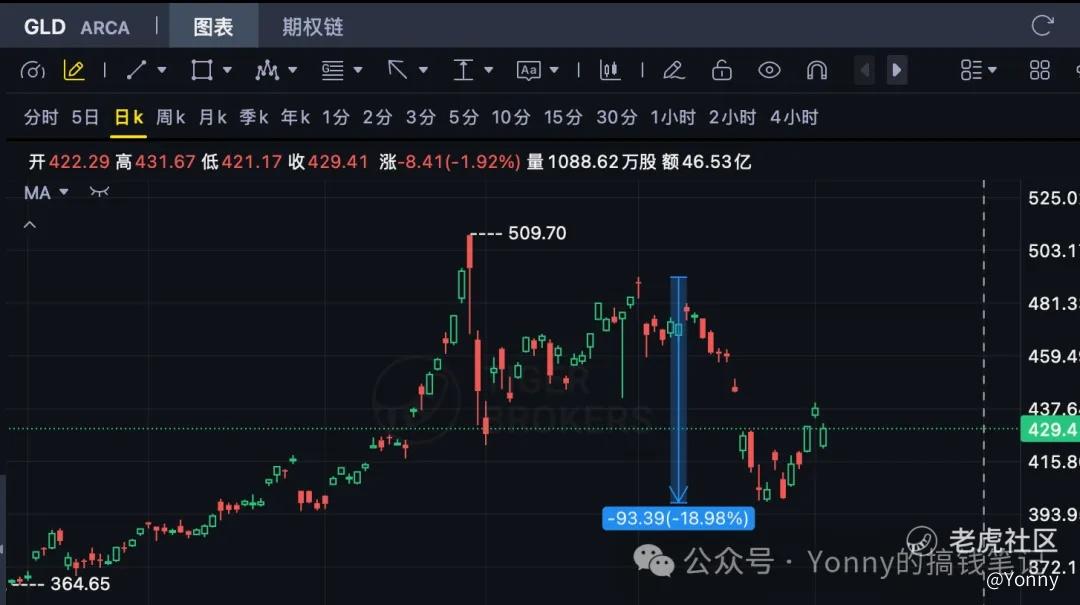Select the highlighted pencil drawing tool
Screen dimensions: 1080x605
click(74, 70)
